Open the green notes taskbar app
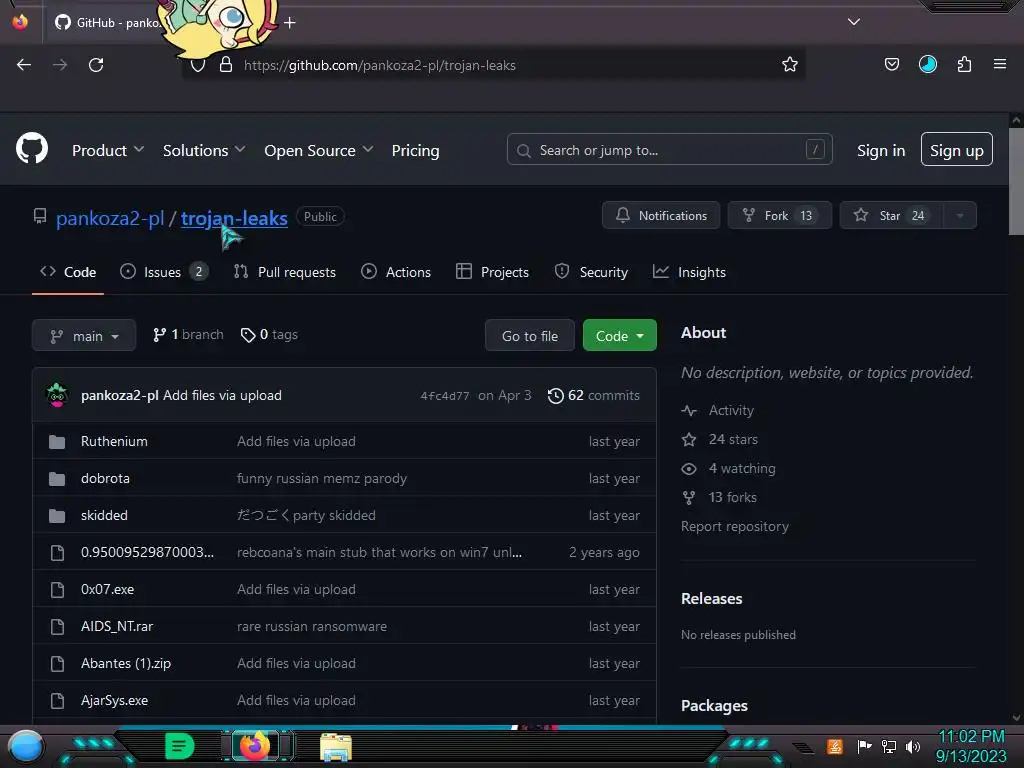1024x768 pixels. 180,746
